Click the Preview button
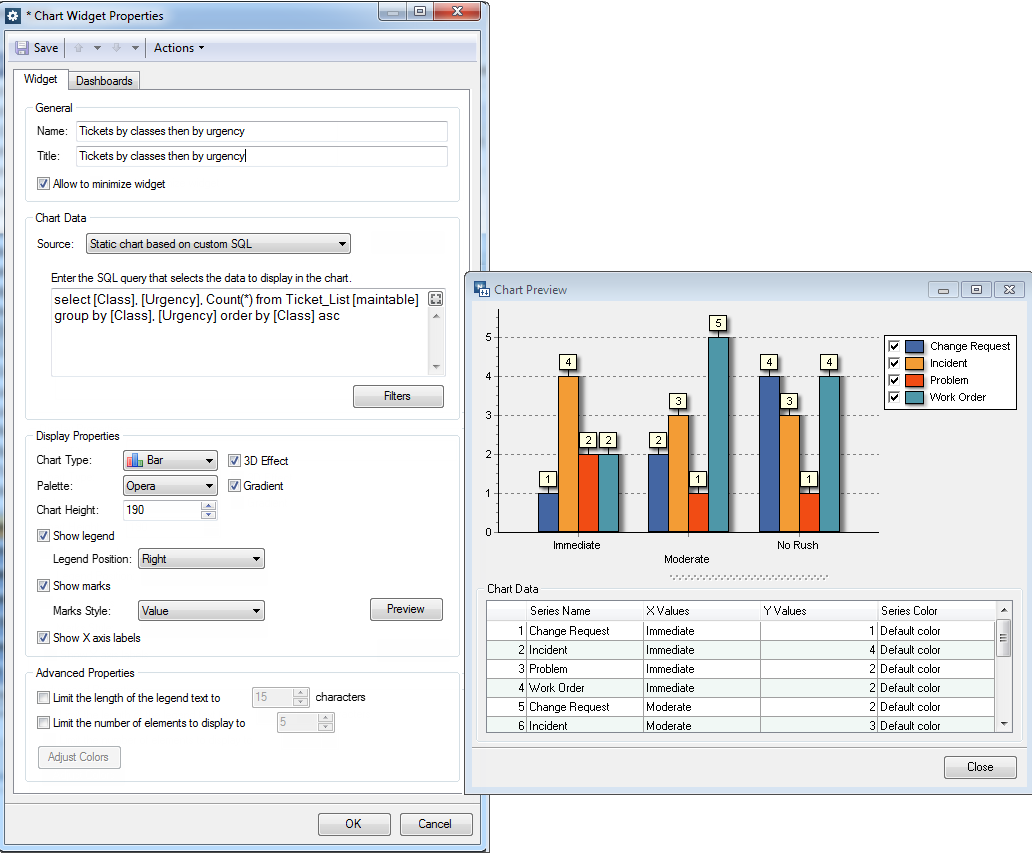Screen dimensions: 1032x853 [x=406, y=609]
